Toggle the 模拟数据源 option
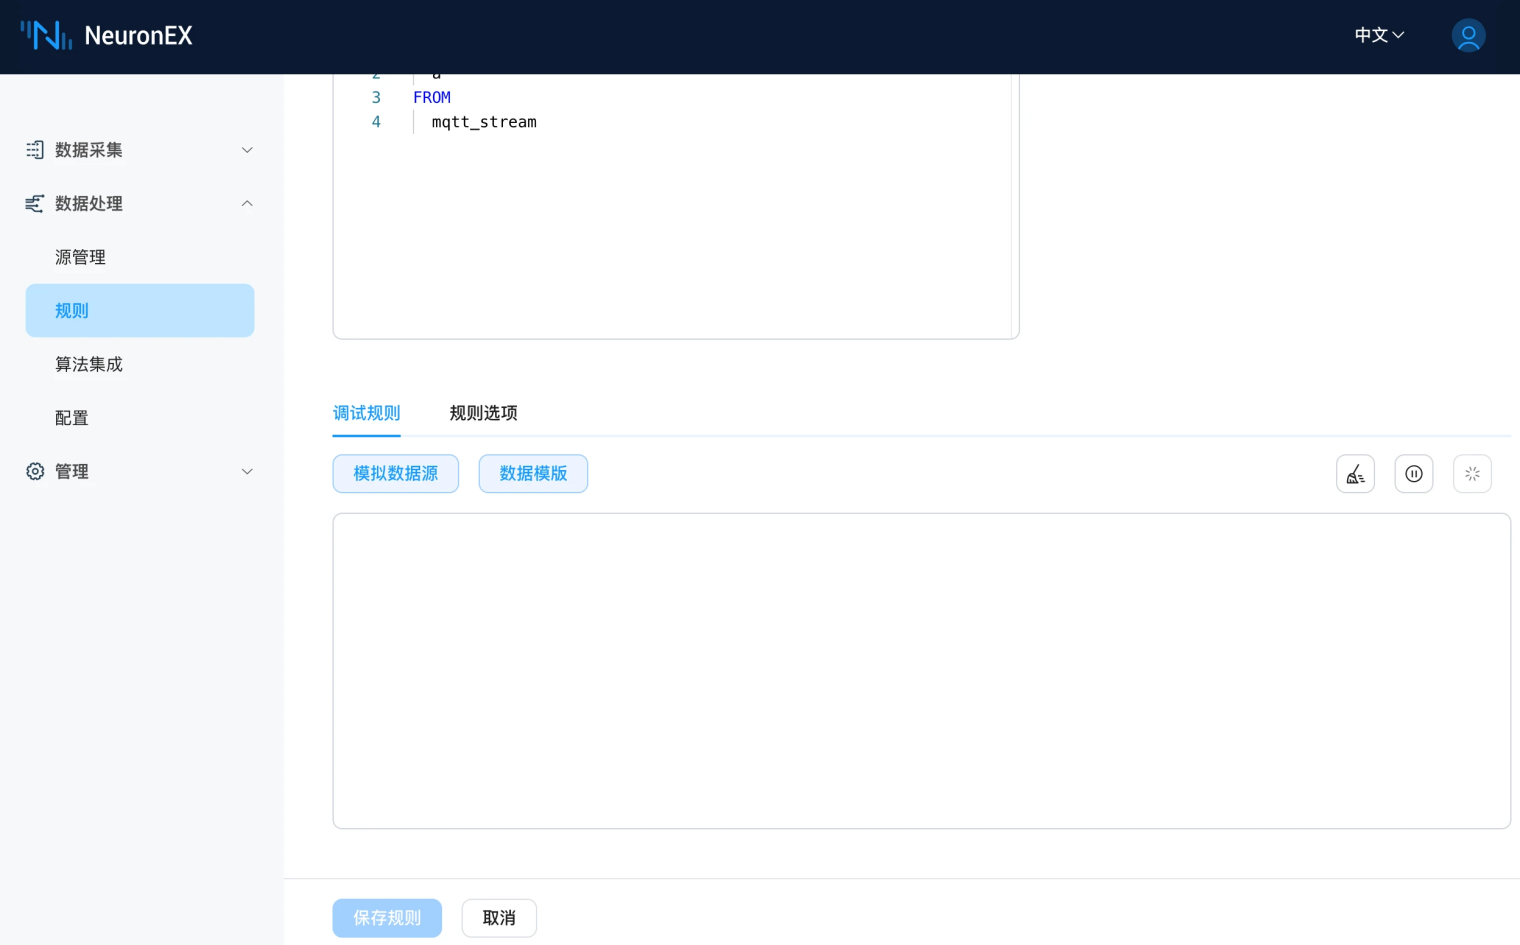This screenshot has width=1520, height=945. coord(395,473)
